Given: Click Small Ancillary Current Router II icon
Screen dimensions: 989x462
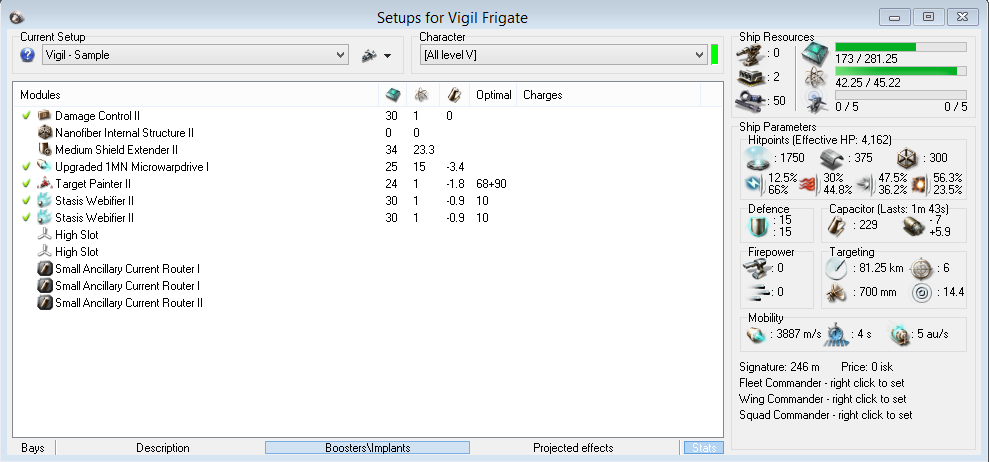Looking at the screenshot, I should click(x=44, y=303).
